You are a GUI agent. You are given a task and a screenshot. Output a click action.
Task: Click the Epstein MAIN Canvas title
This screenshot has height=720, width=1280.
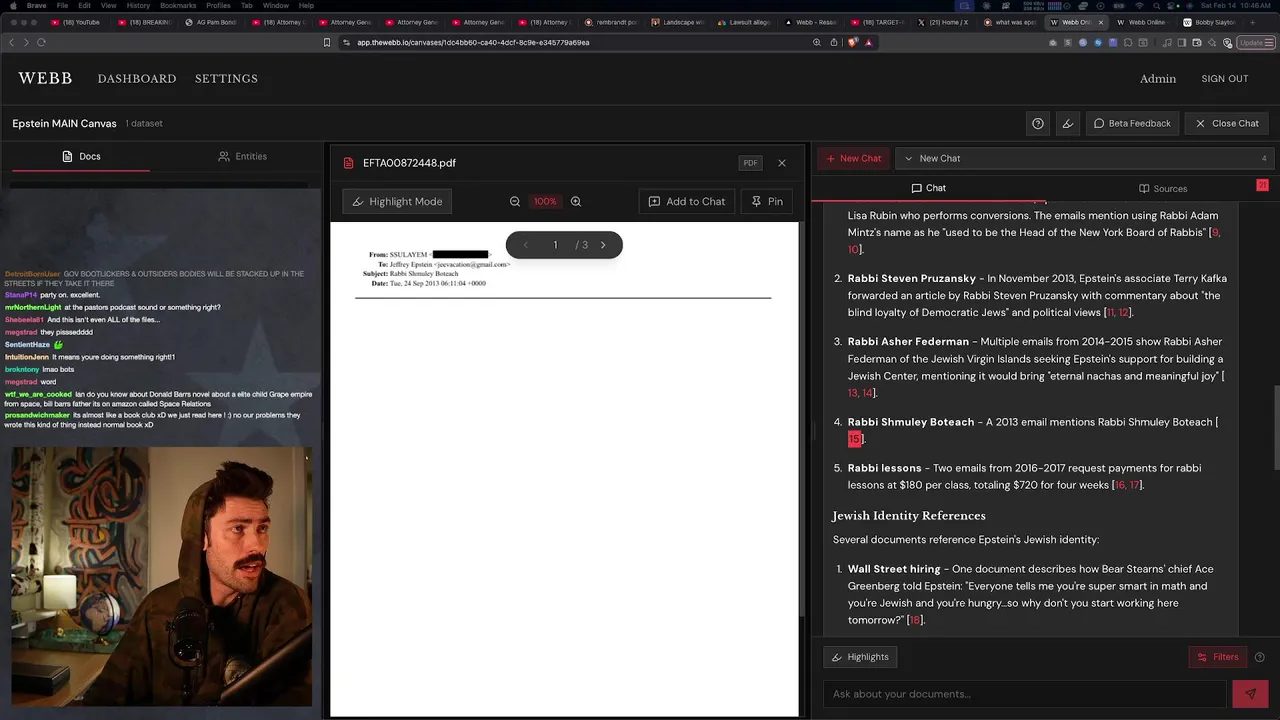click(64, 123)
